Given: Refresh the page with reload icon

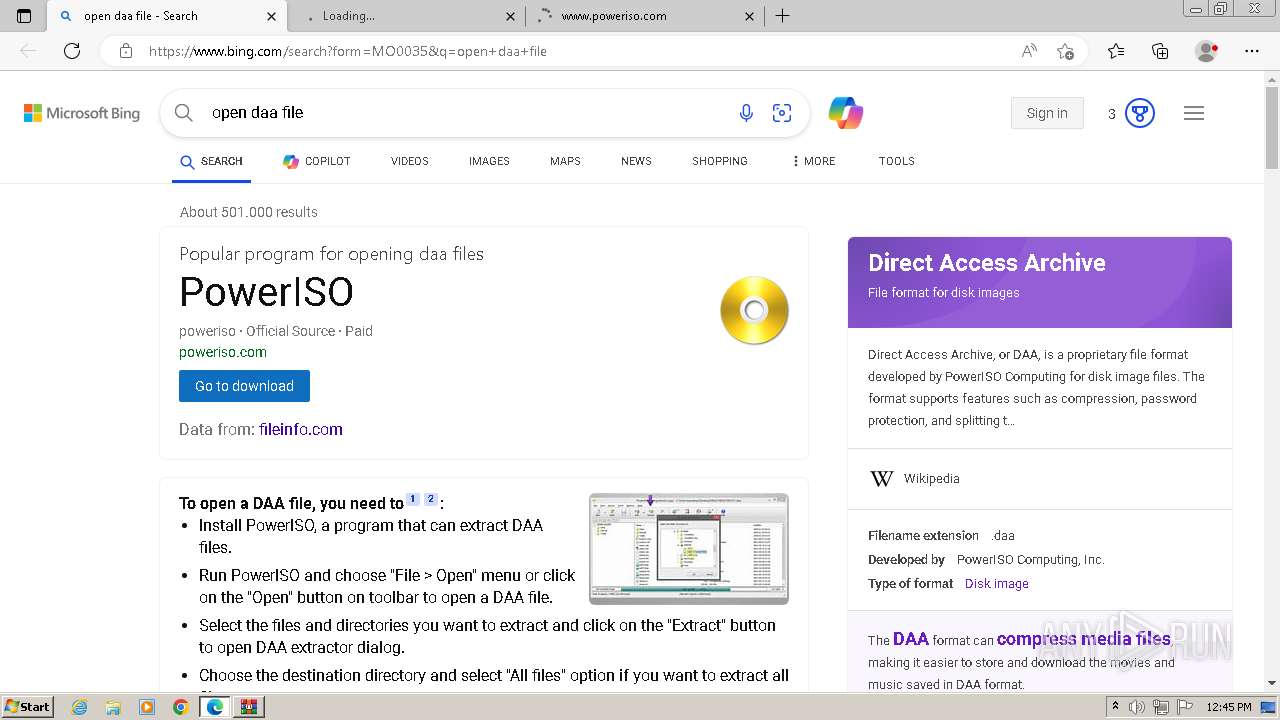Looking at the screenshot, I should tap(72, 51).
